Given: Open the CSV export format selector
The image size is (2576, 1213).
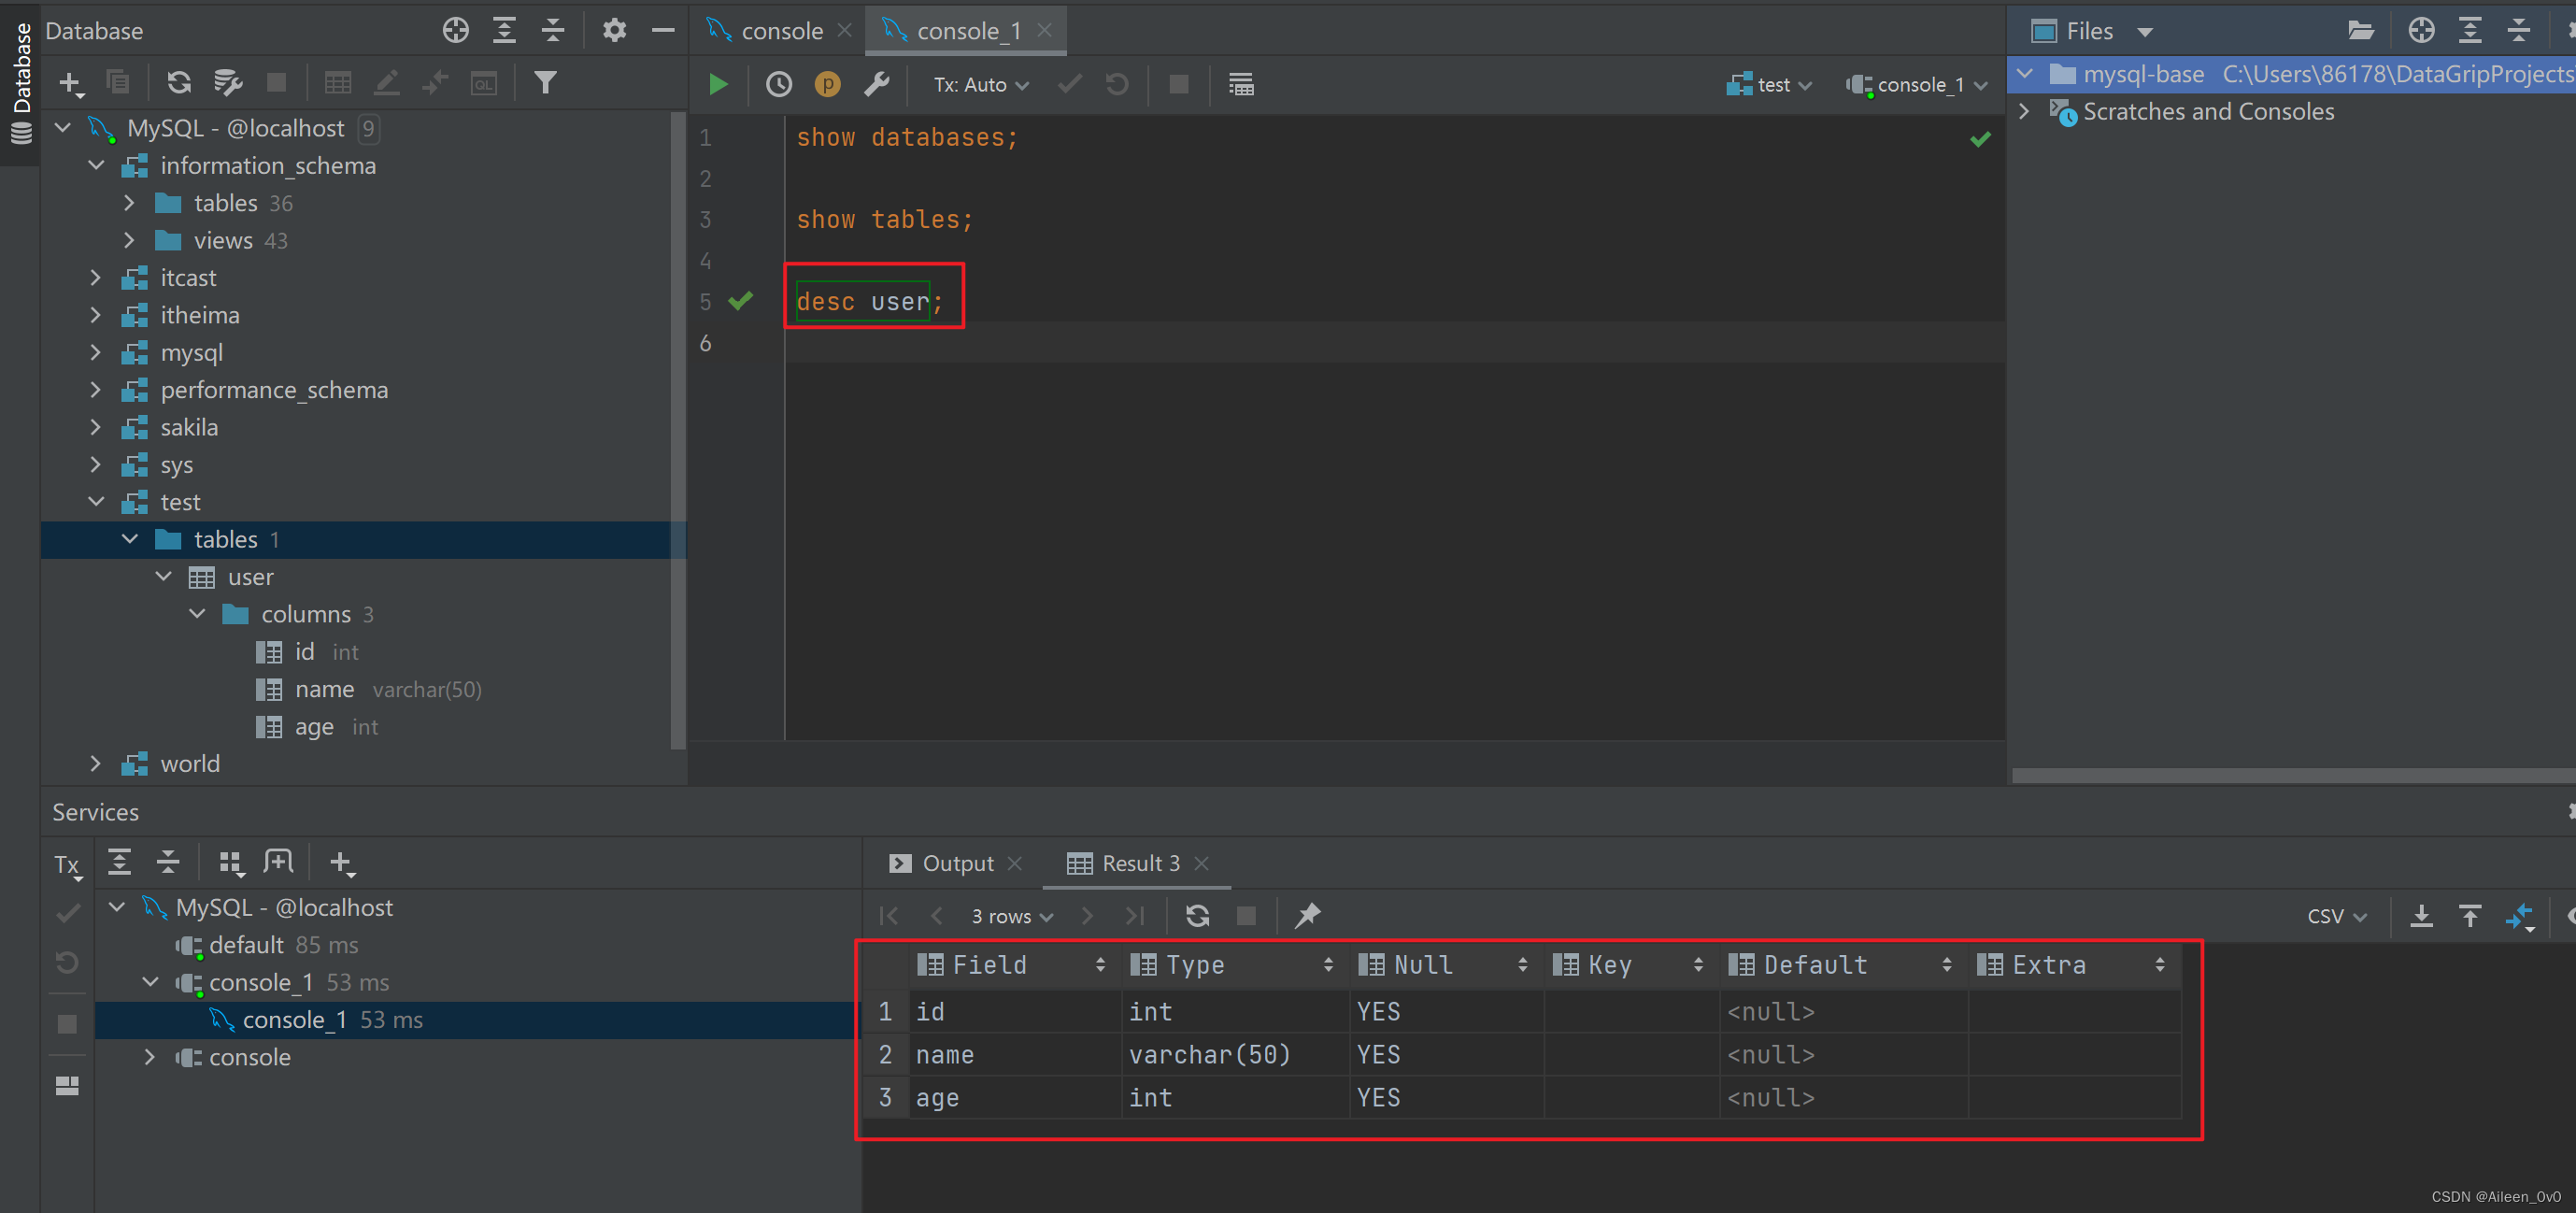Looking at the screenshot, I should (x=2336, y=916).
